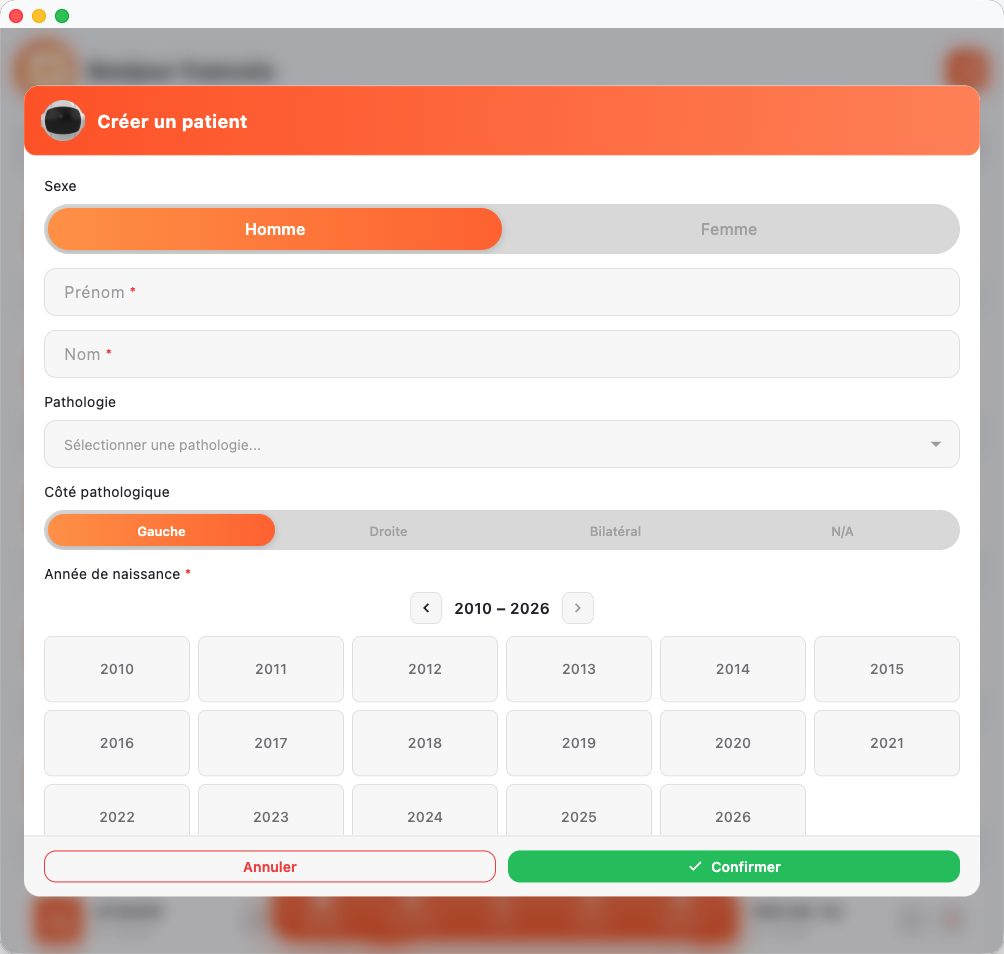Select Homme as the sex
The image size is (1004, 954).
(275, 229)
